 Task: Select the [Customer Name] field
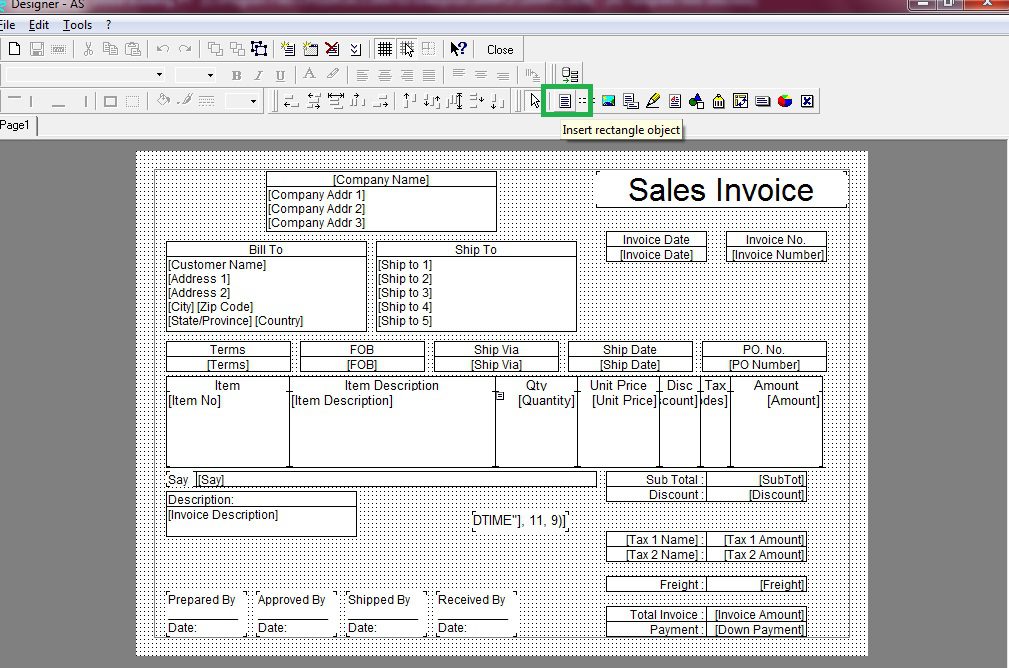(x=217, y=264)
